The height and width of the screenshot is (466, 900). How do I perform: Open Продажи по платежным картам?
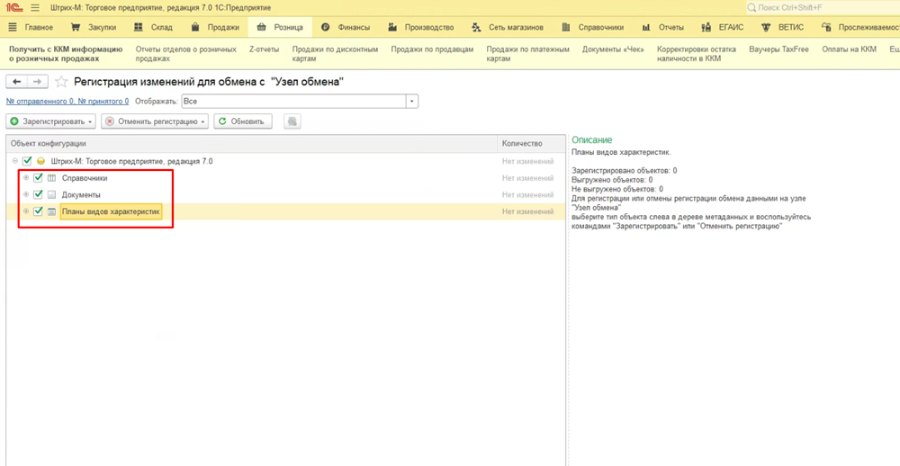tap(528, 54)
